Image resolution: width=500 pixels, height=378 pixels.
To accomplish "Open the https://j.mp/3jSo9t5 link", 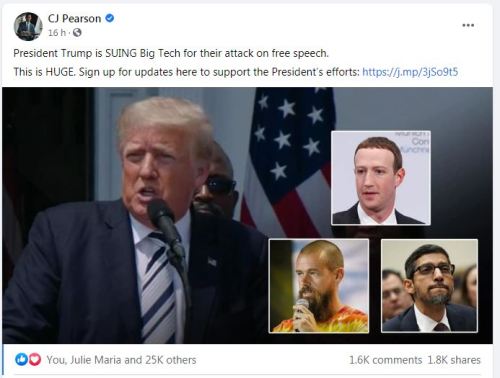I will pos(410,72).
